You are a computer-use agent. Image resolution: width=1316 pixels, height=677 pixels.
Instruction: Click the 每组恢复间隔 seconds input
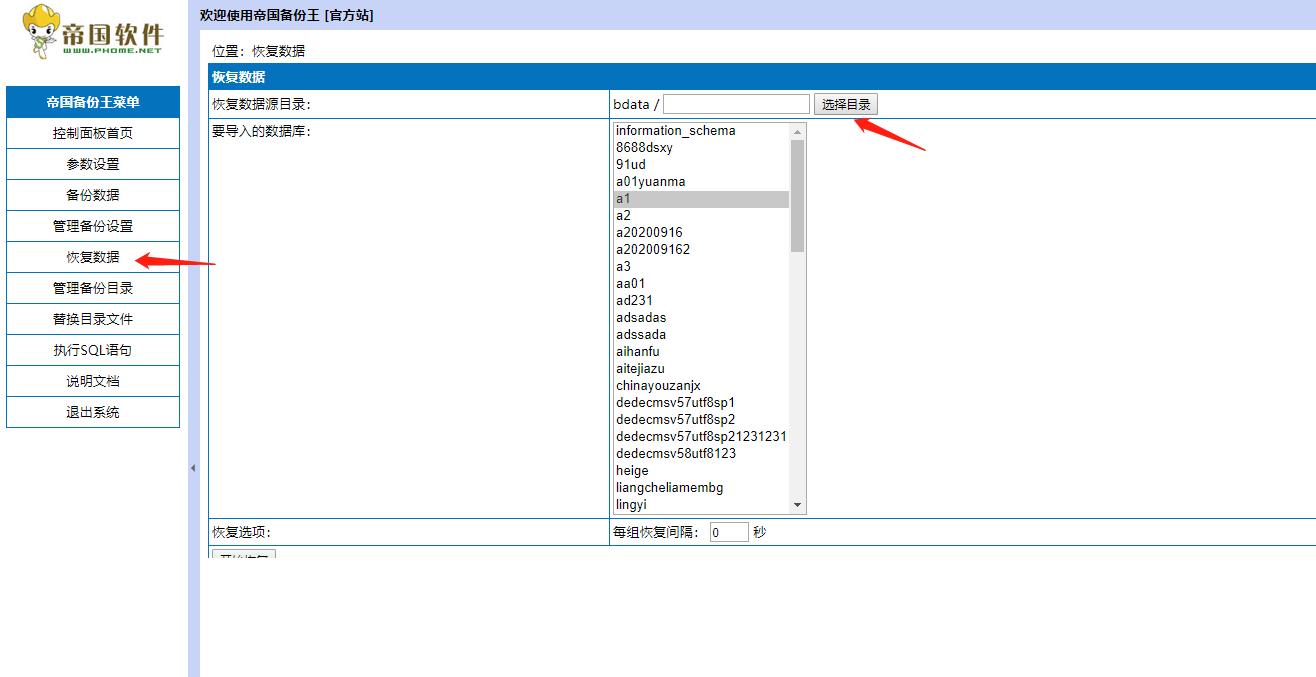[729, 532]
